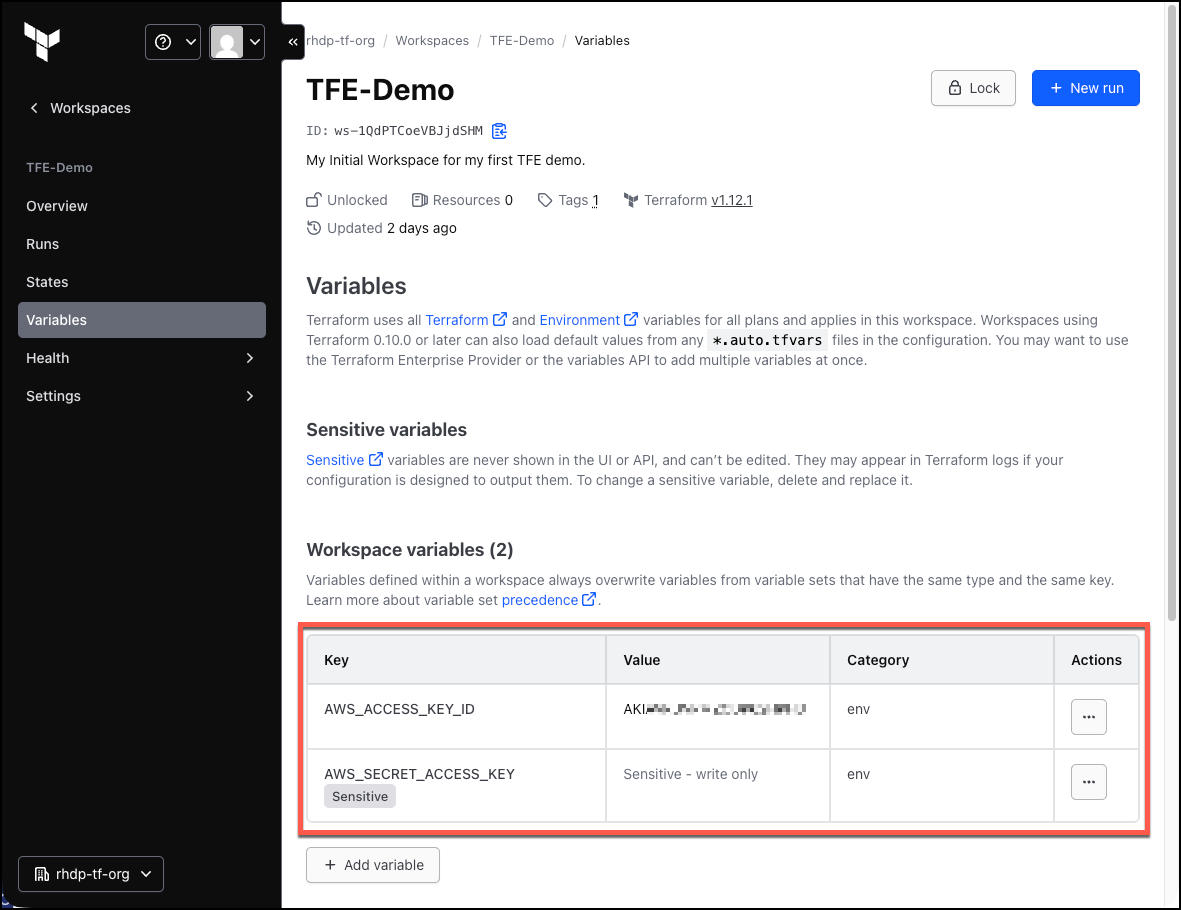1181x910 pixels.
Task: Click the Category column header
Action: pyautogui.click(x=941, y=660)
